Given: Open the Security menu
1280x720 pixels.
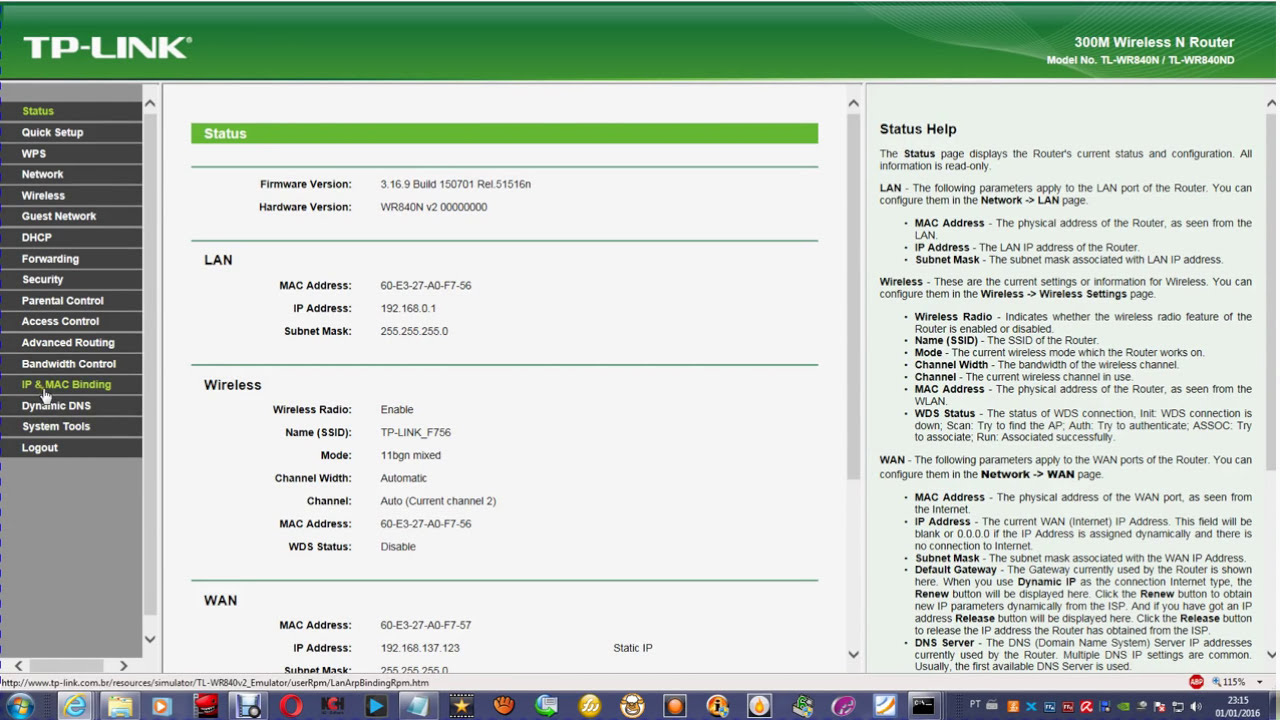Looking at the screenshot, I should coord(42,279).
